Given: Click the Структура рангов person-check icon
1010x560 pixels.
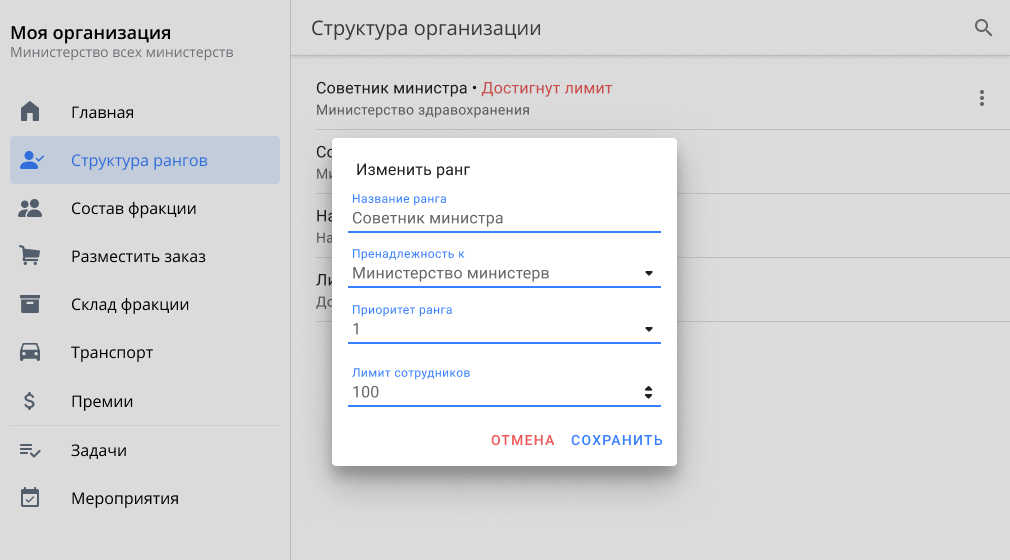Looking at the screenshot, I should click(x=31, y=160).
